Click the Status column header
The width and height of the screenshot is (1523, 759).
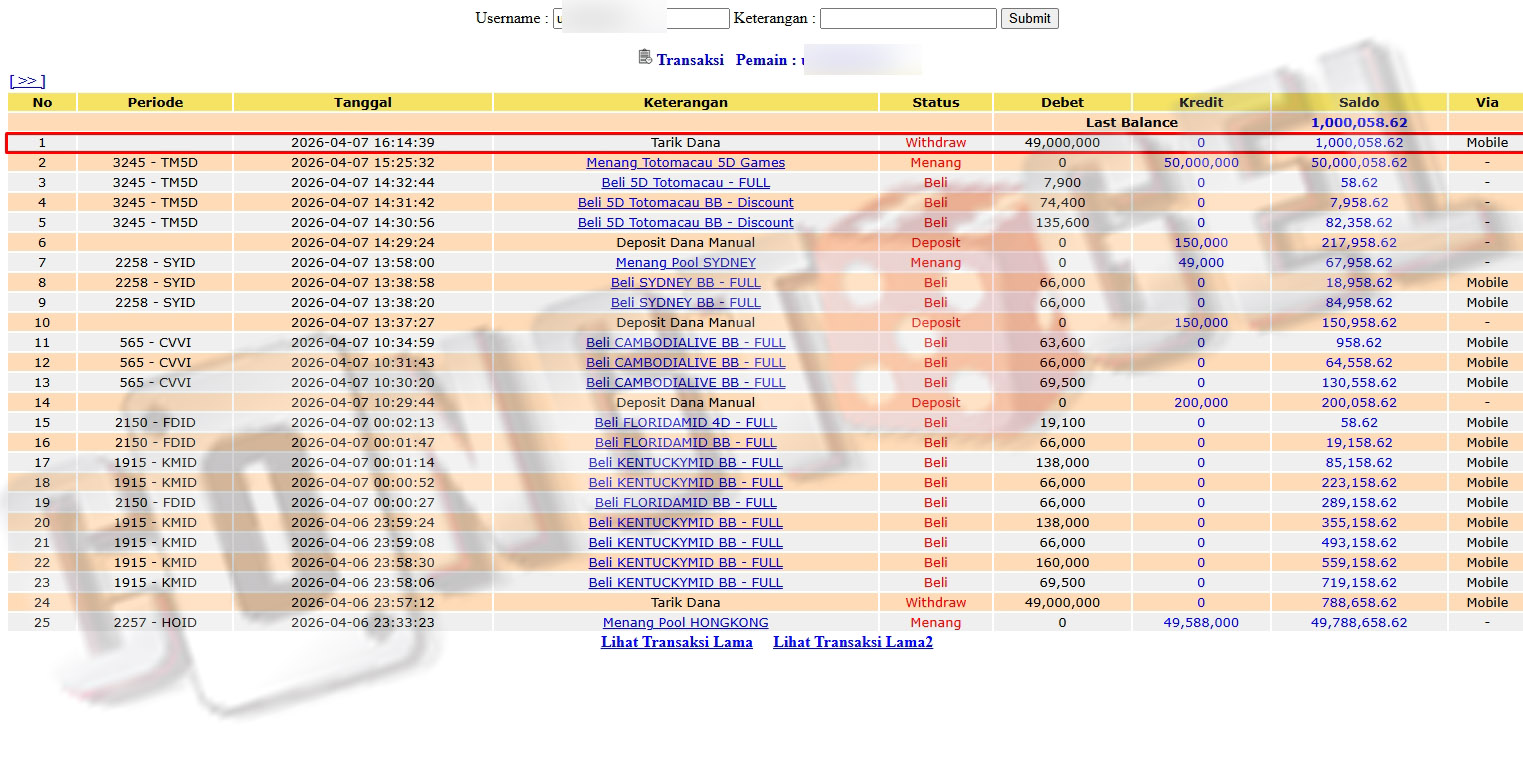pyautogui.click(x=936, y=102)
